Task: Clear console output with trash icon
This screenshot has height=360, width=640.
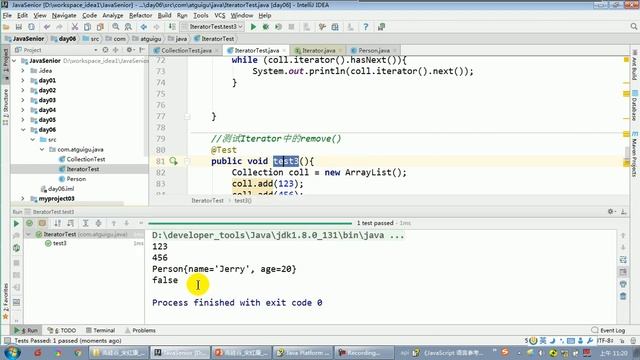Action: click(623, 296)
